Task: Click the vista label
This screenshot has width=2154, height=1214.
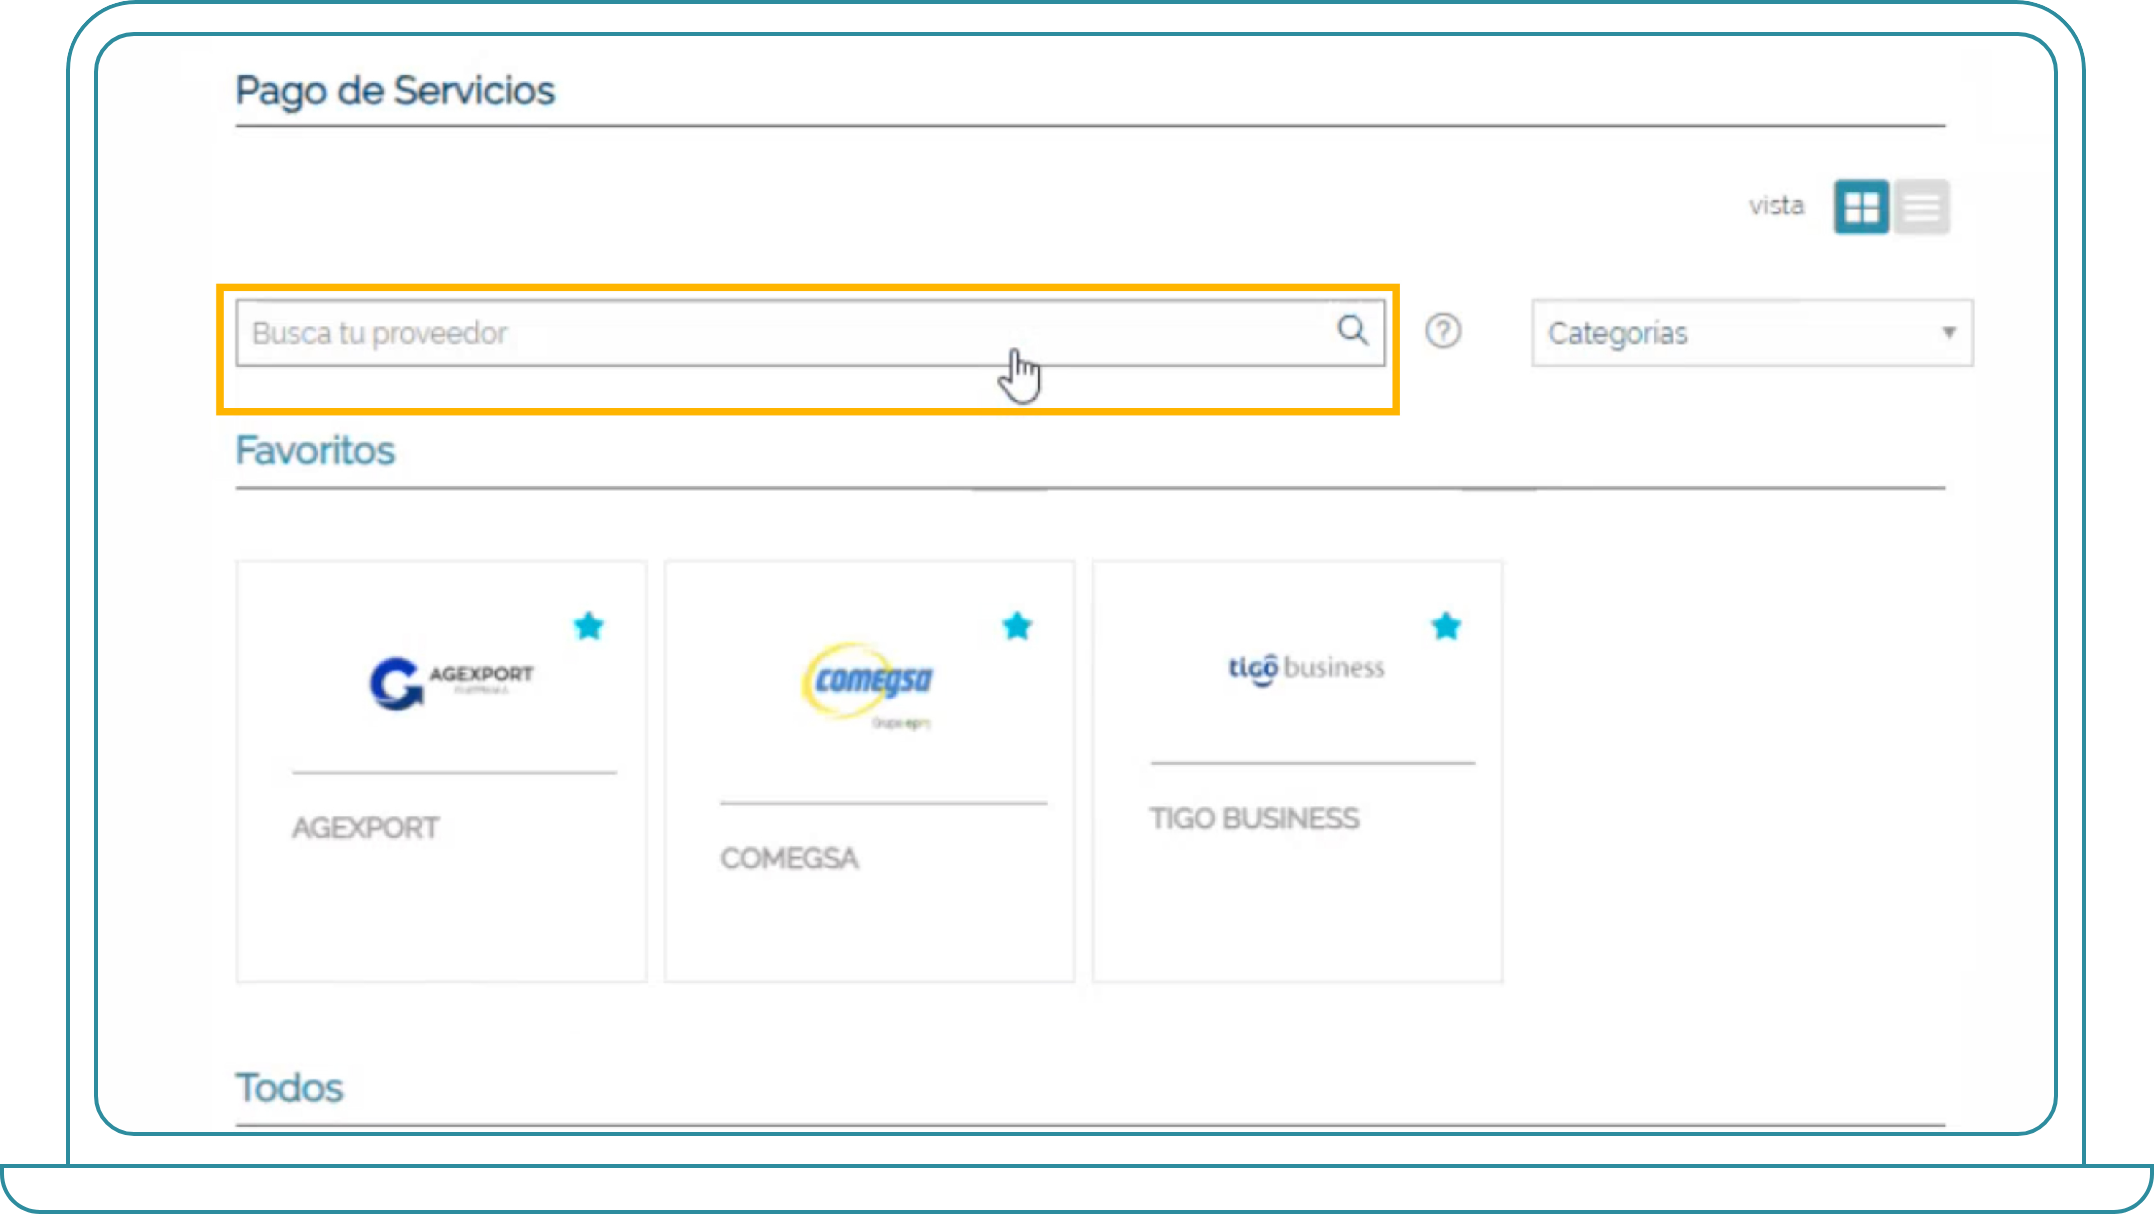Action: click(x=1776, y=206)
